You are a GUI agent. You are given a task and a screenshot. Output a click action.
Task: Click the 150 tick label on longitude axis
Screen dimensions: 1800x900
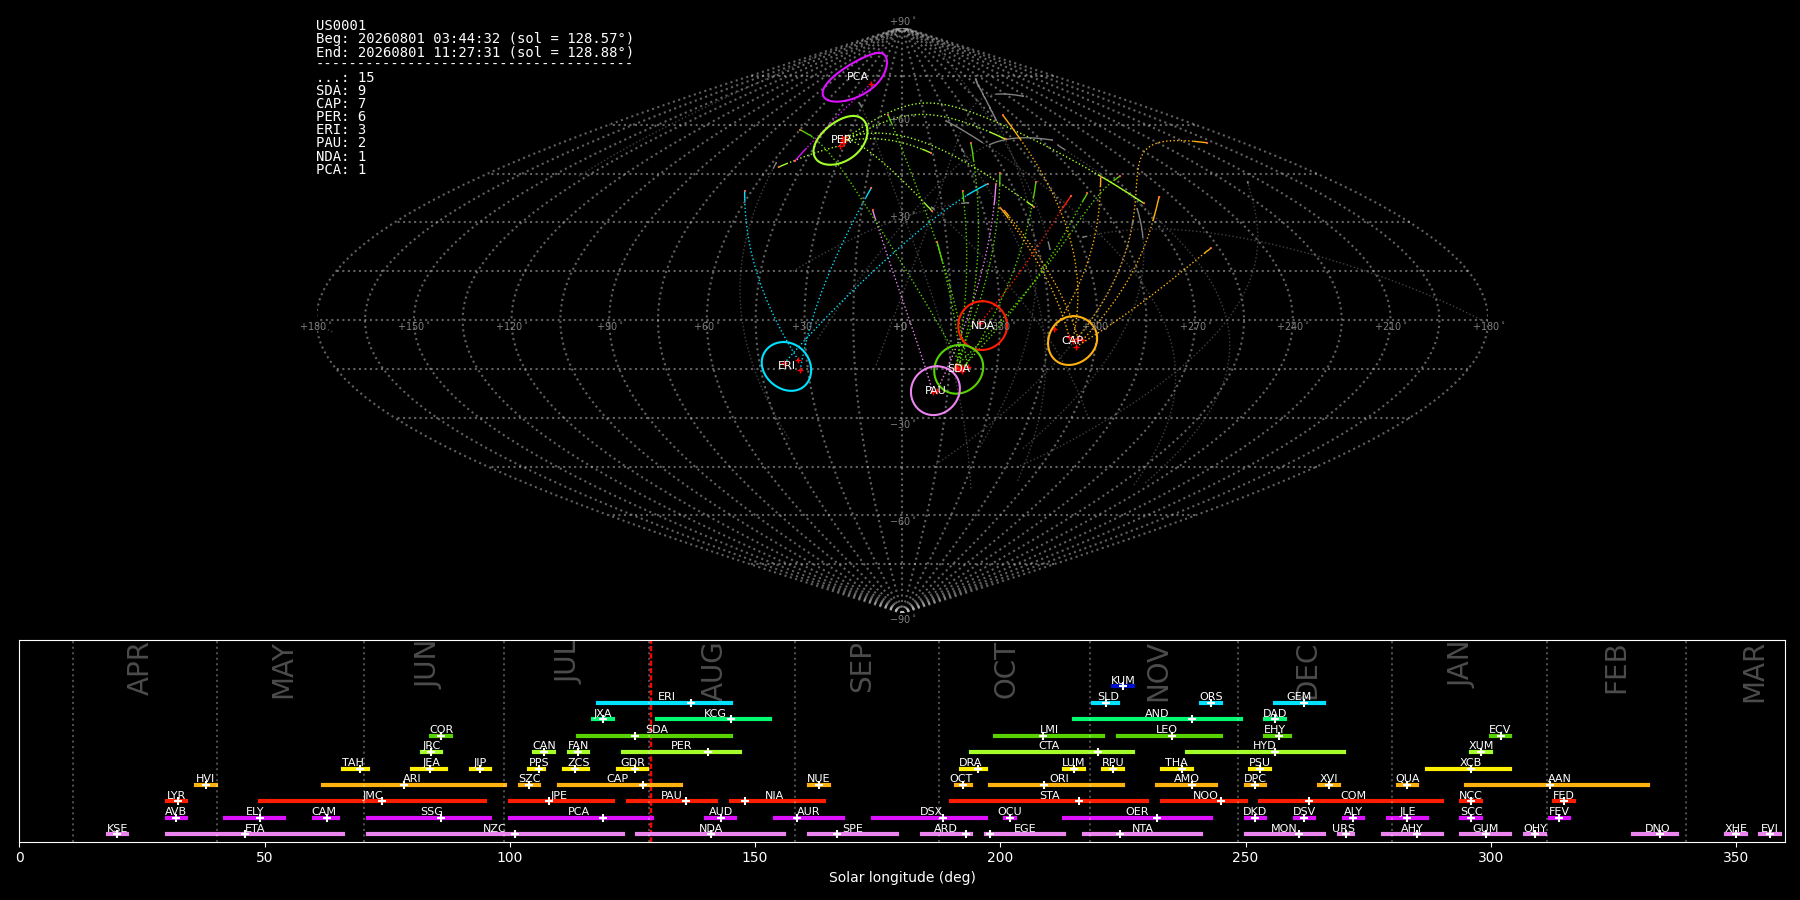(755, 857)
